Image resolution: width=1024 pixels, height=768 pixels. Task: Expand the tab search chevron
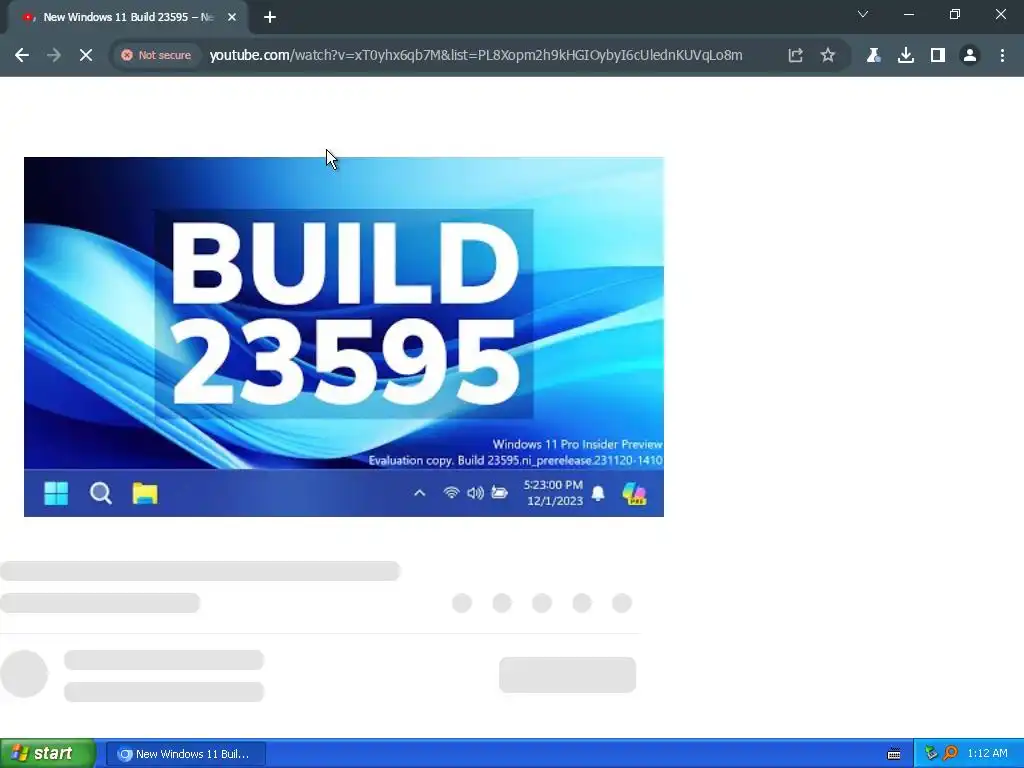tap(863, 14)
